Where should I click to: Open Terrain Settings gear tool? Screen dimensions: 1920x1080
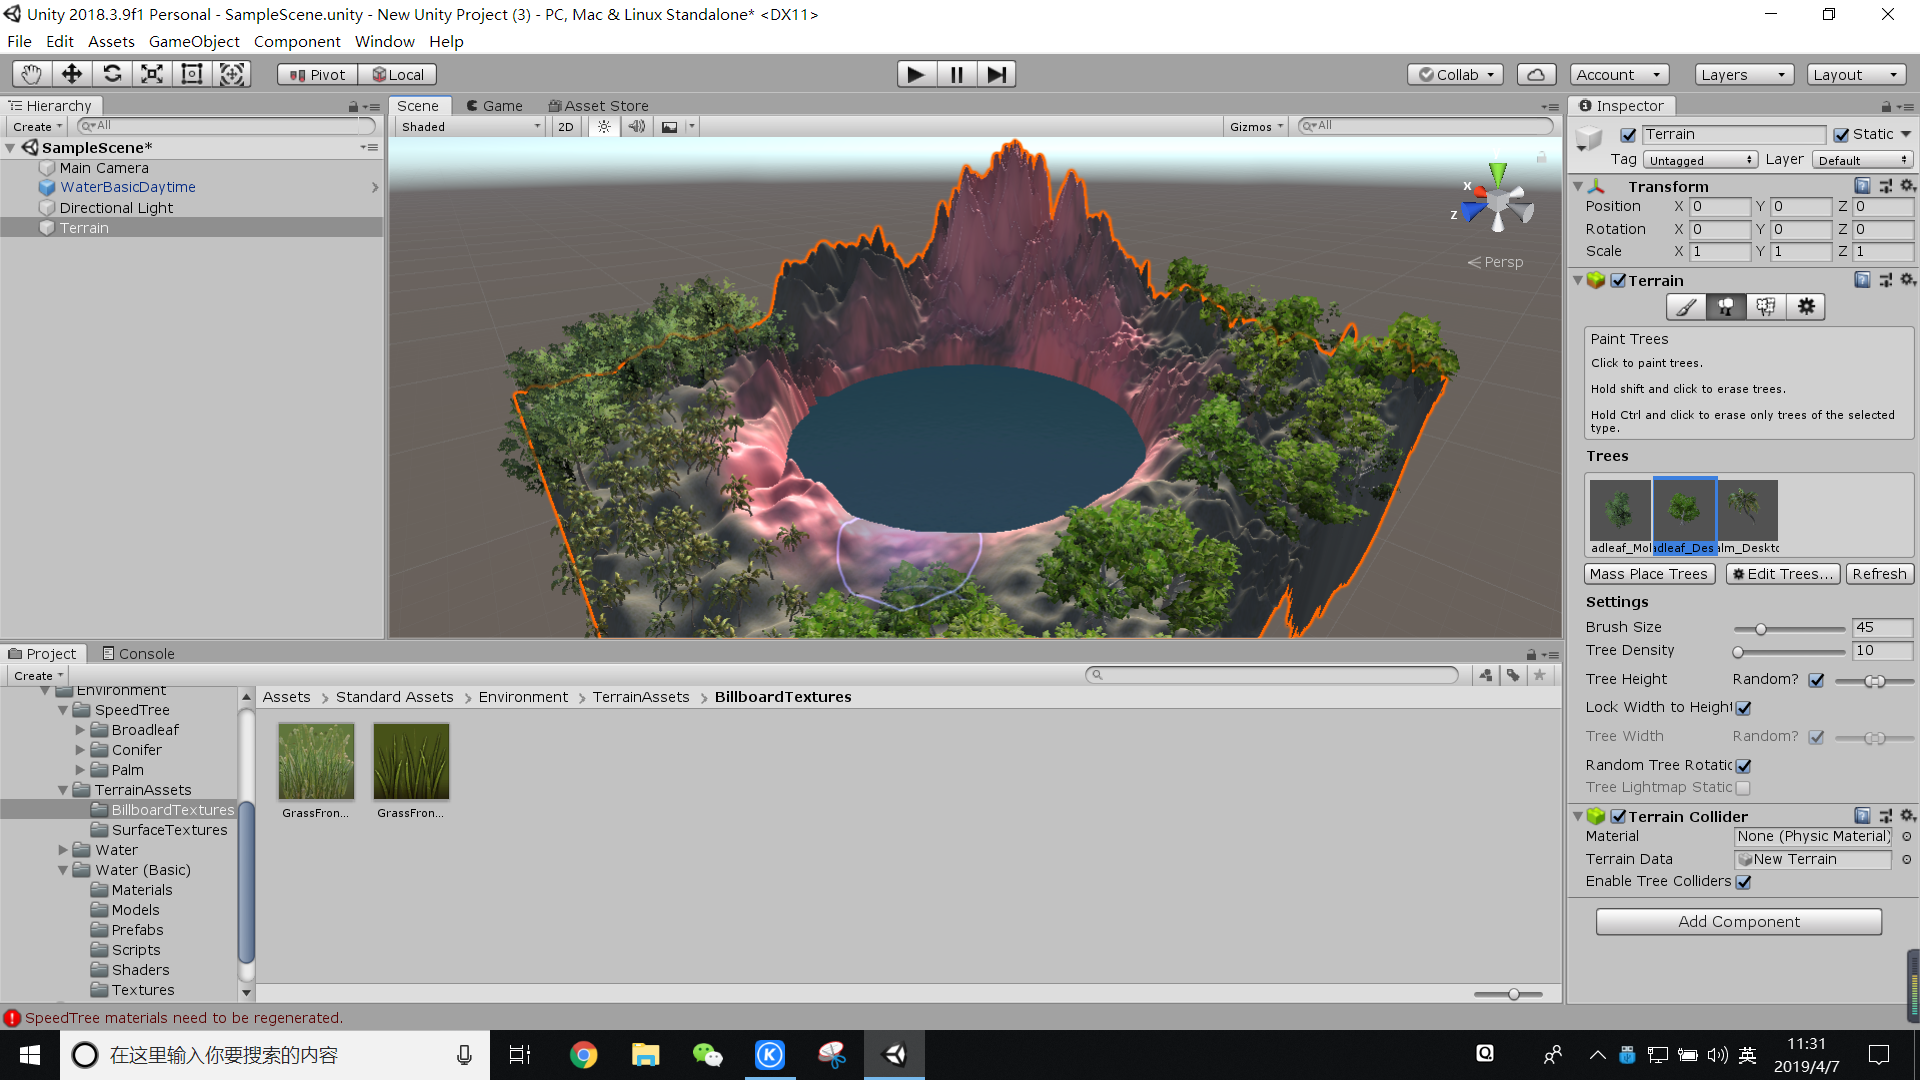click(1806, 307)
